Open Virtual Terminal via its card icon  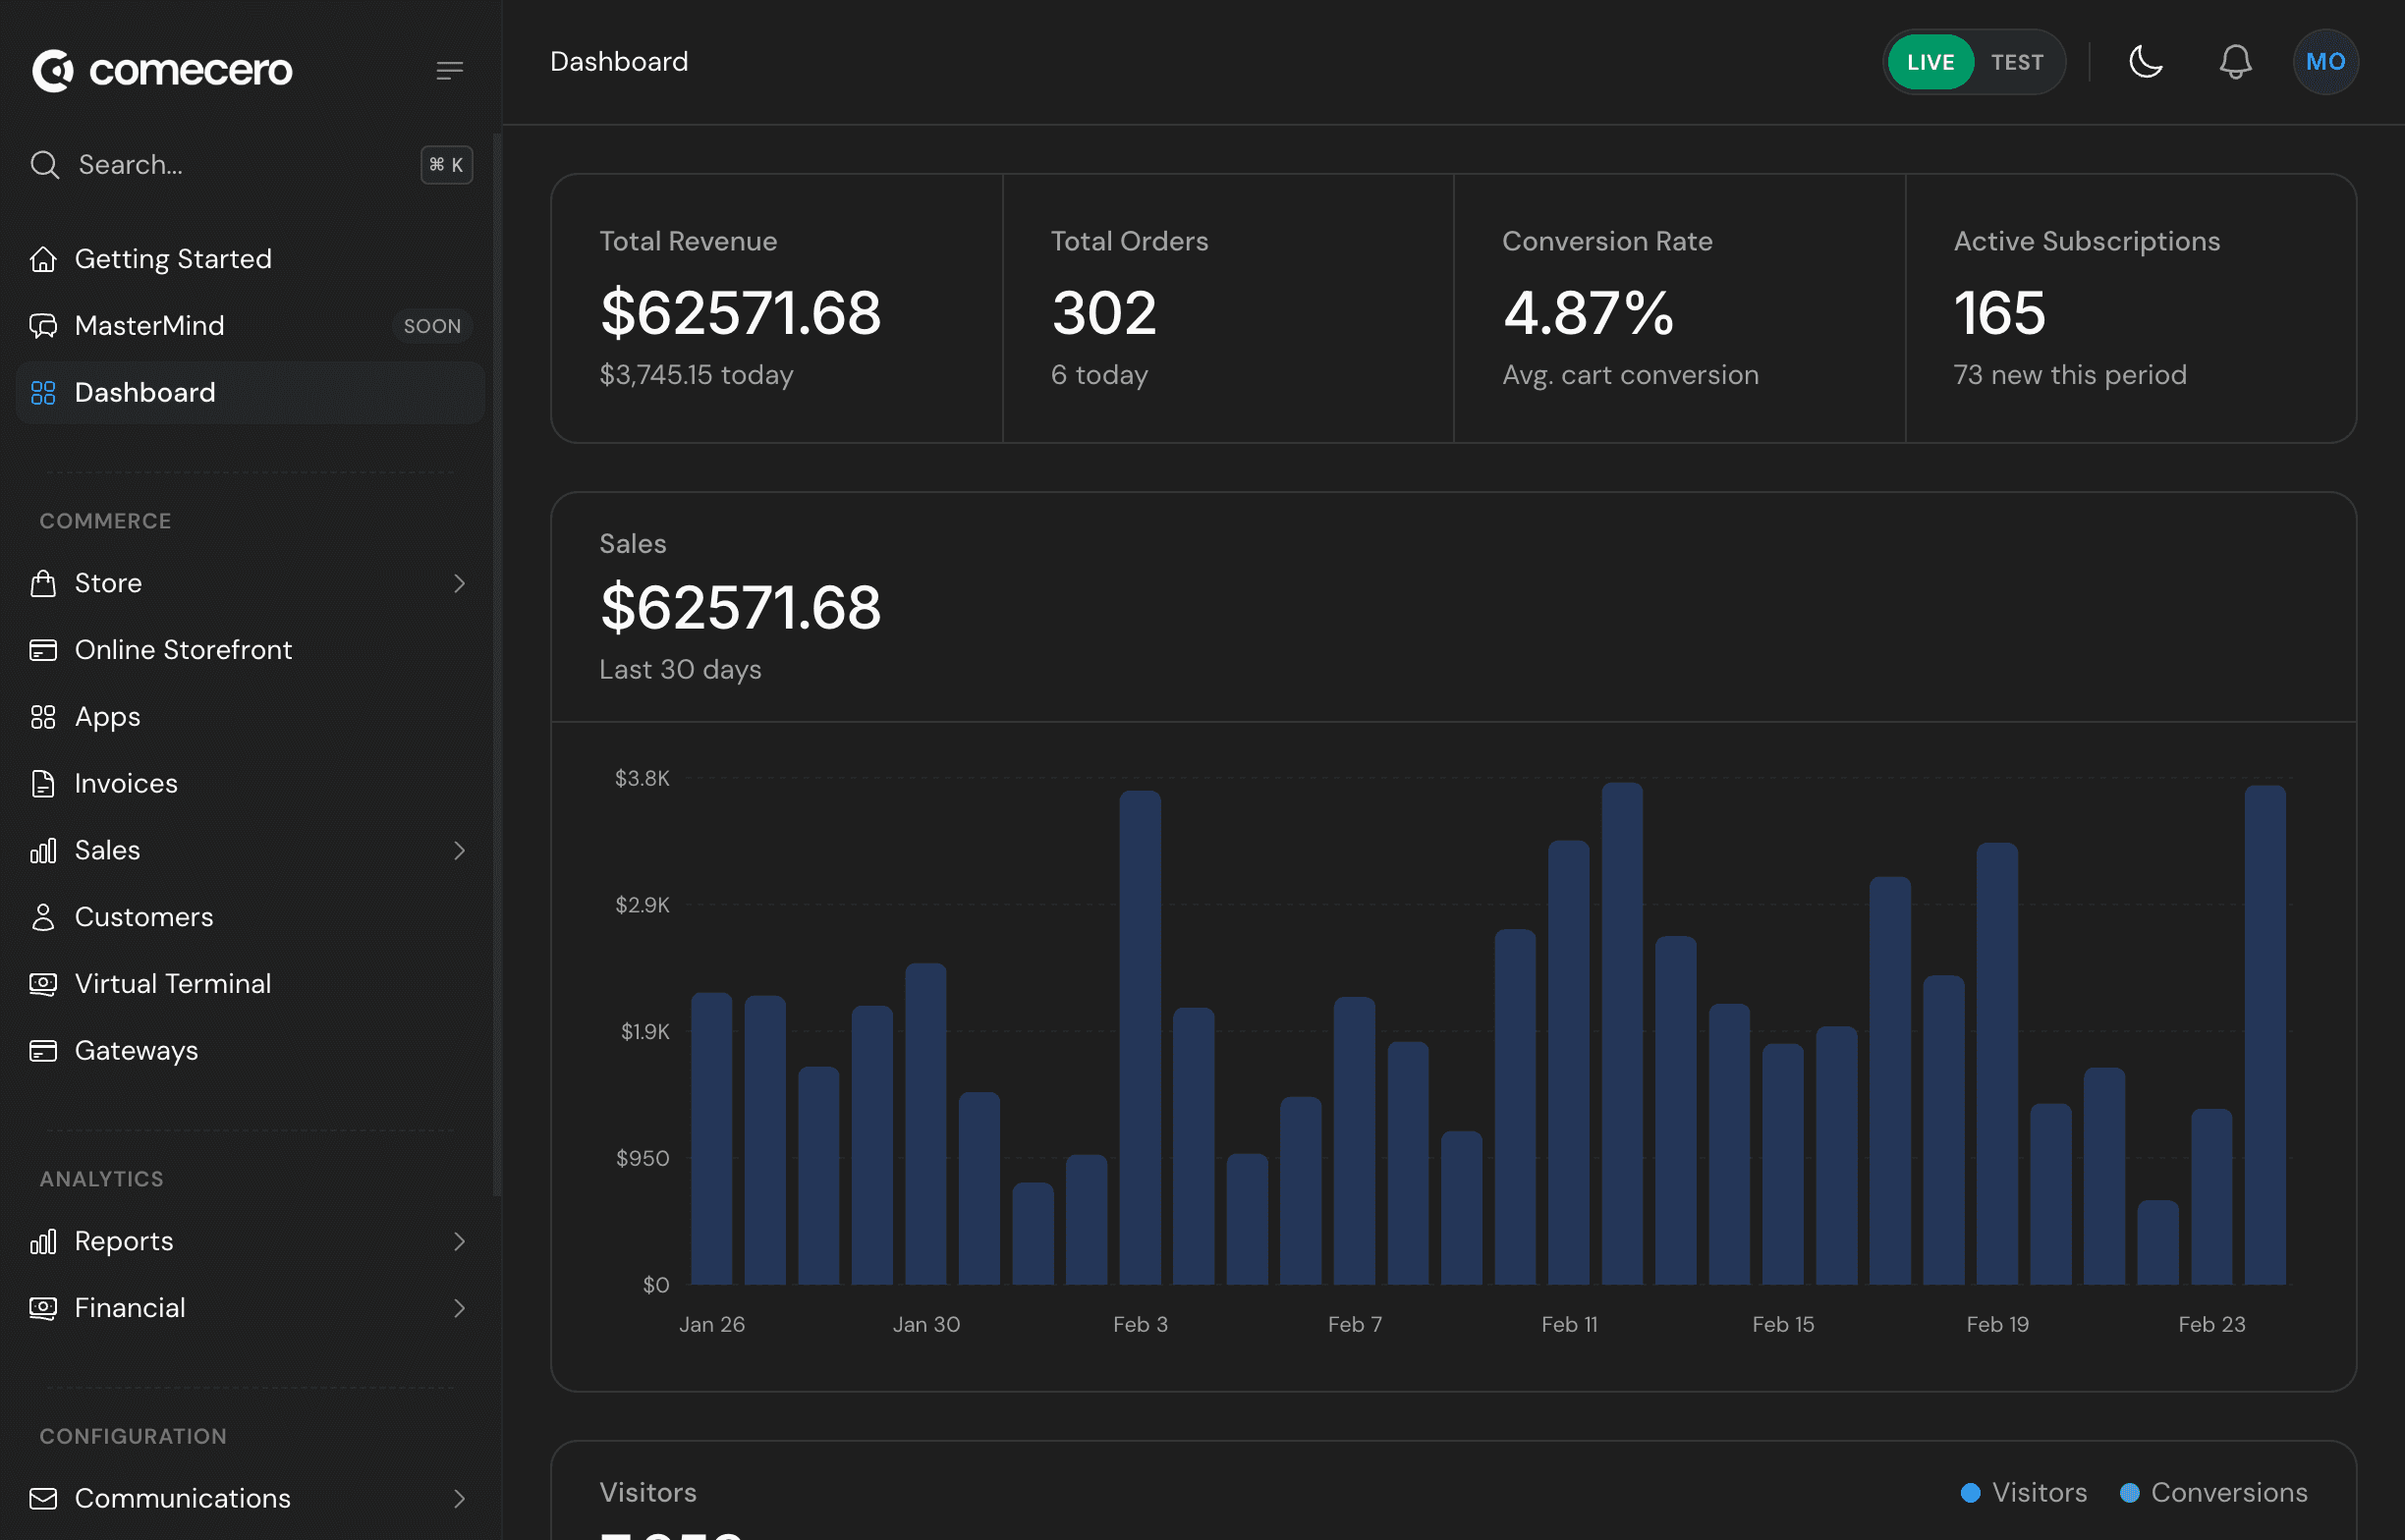point(43,983)
